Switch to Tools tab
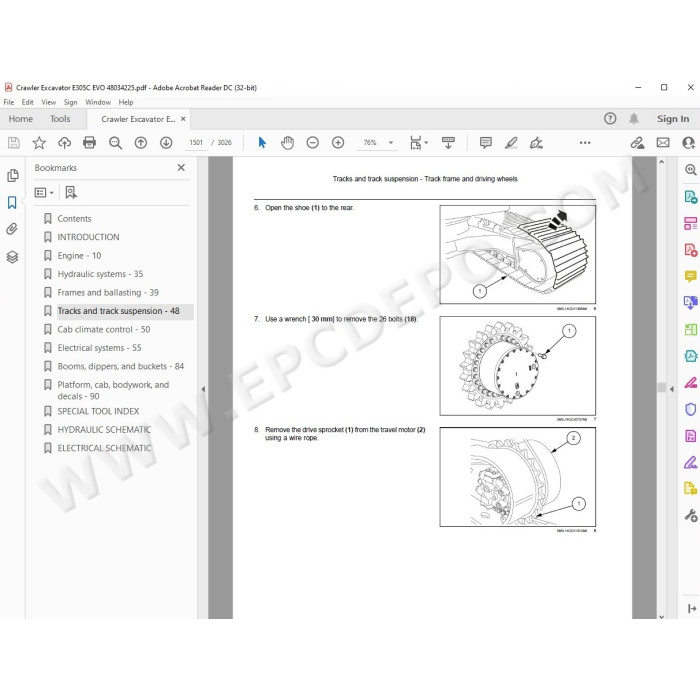 (x=60, y=119)
